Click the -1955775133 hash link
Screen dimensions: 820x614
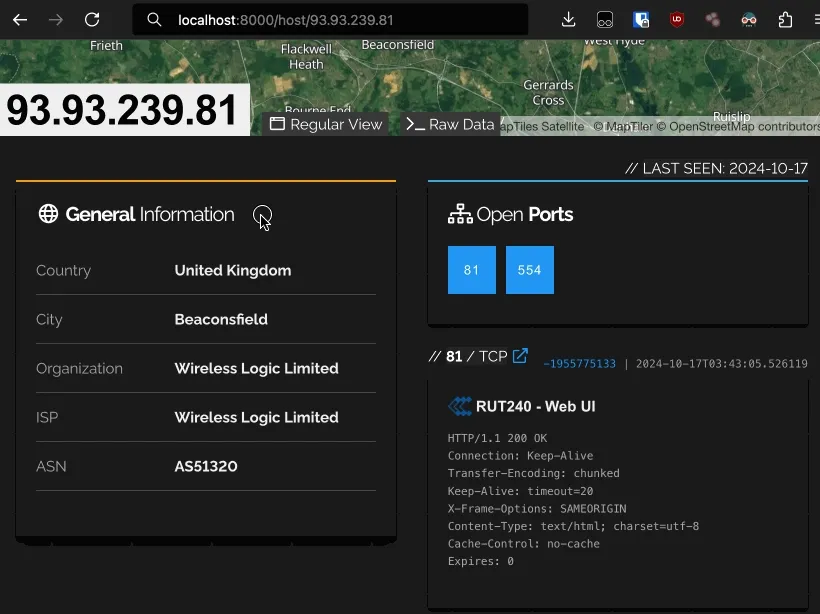(x=579, y=364)
